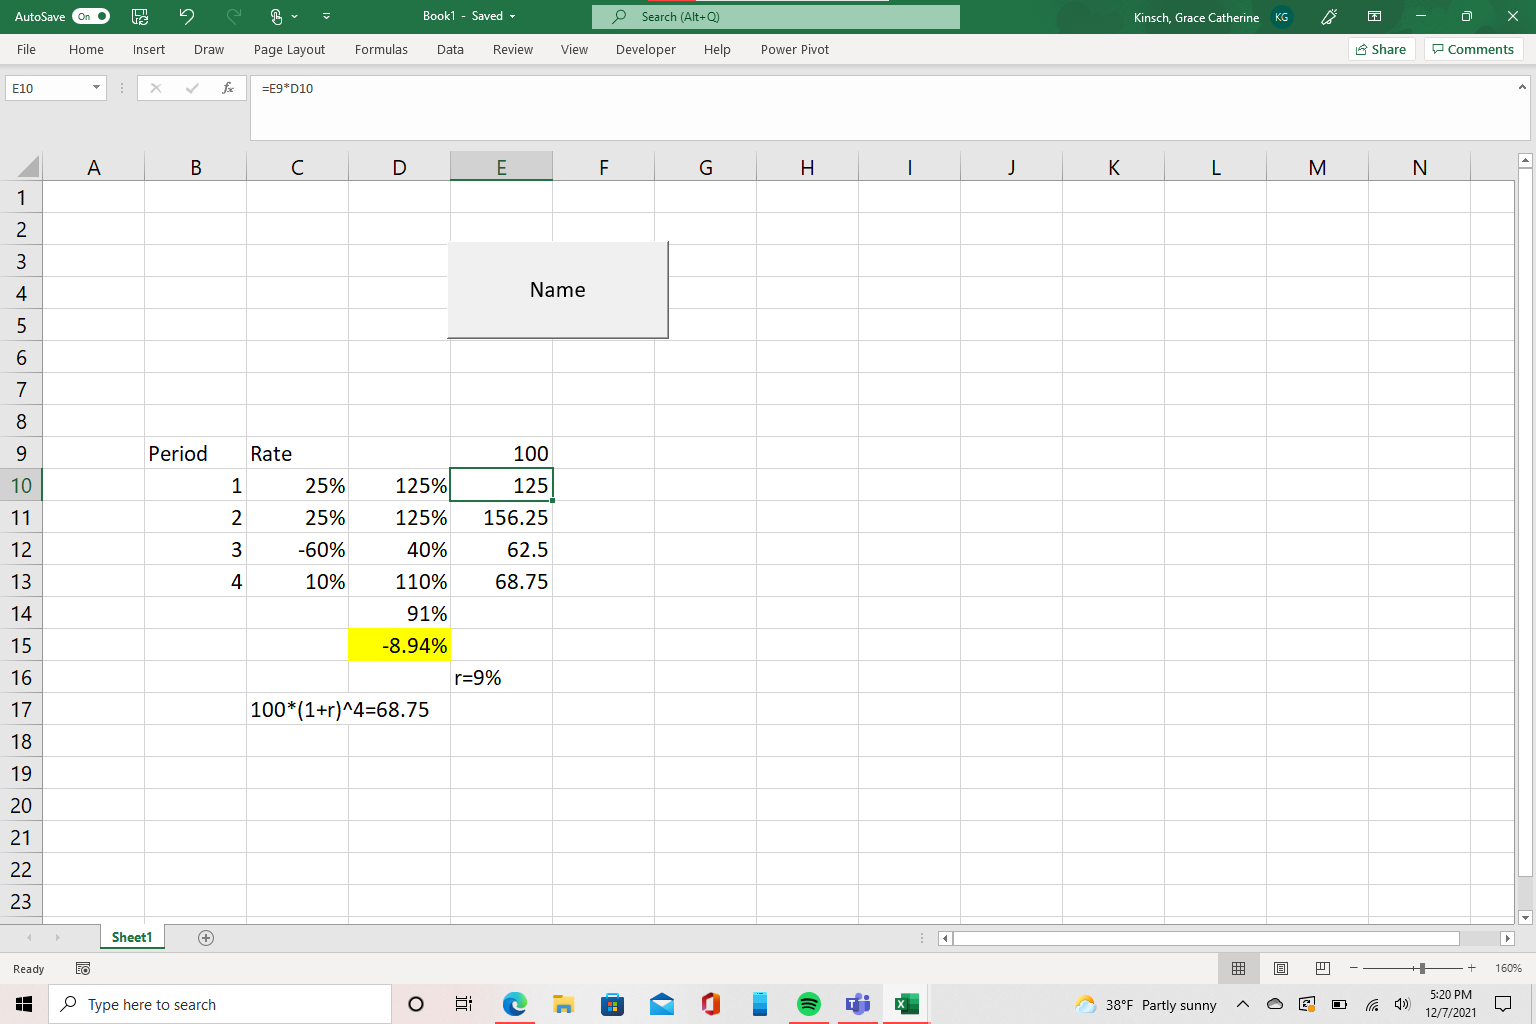
Task: Switch to Normal view in the status bar
Action: click(x=1238, y=968)
